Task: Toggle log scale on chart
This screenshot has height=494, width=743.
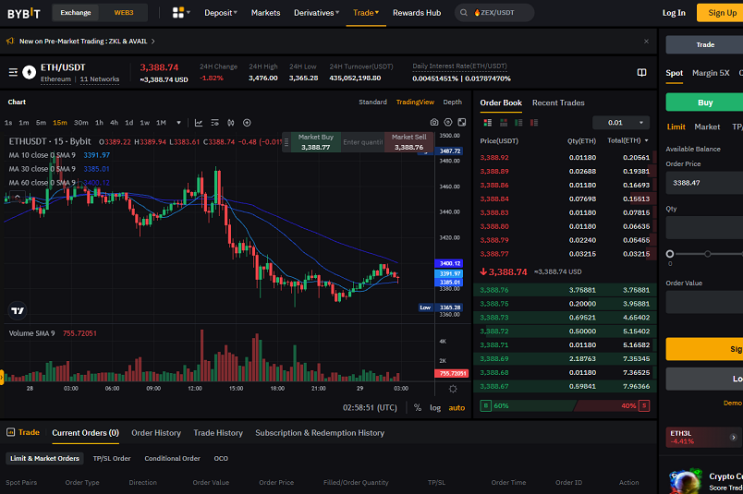Action: (435, 407)
